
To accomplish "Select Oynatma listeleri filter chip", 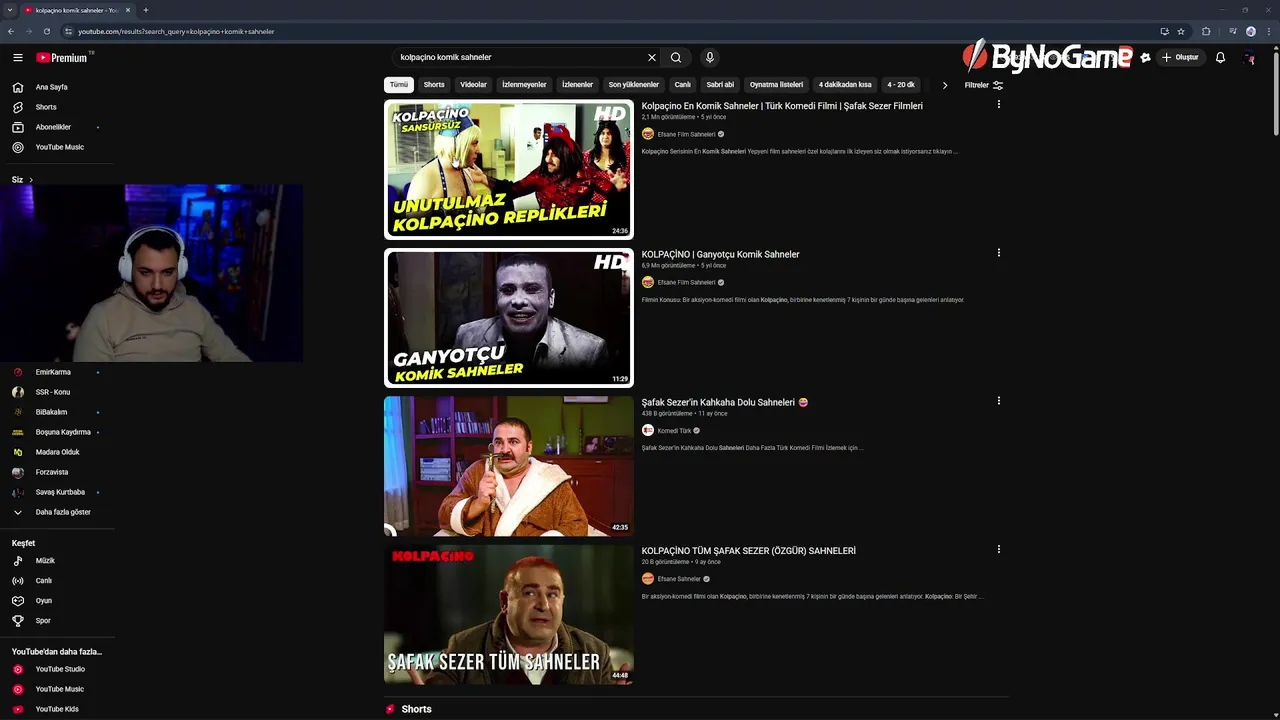I will click(x=776, y=85).
